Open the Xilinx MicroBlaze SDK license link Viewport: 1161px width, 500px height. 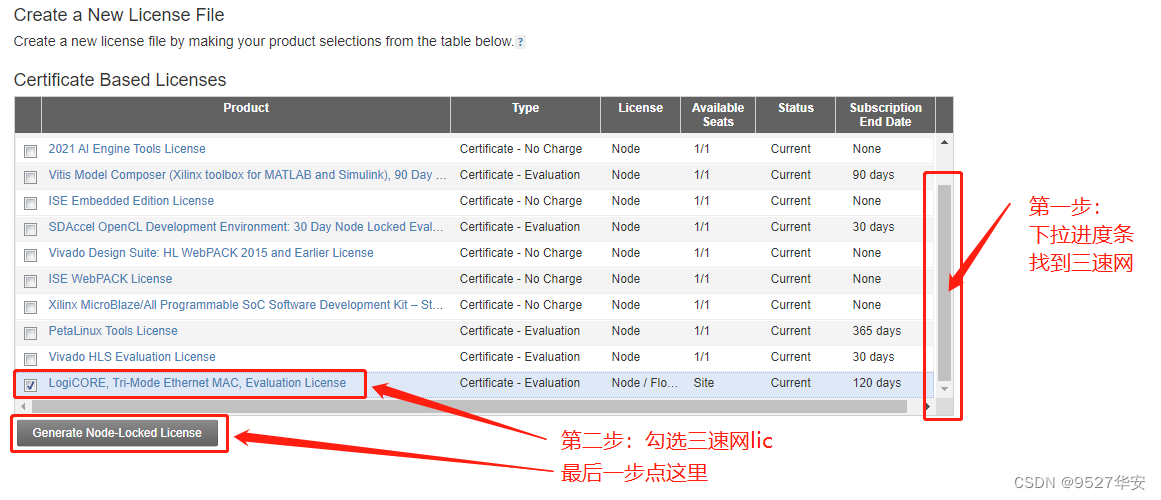click(246, 304)
